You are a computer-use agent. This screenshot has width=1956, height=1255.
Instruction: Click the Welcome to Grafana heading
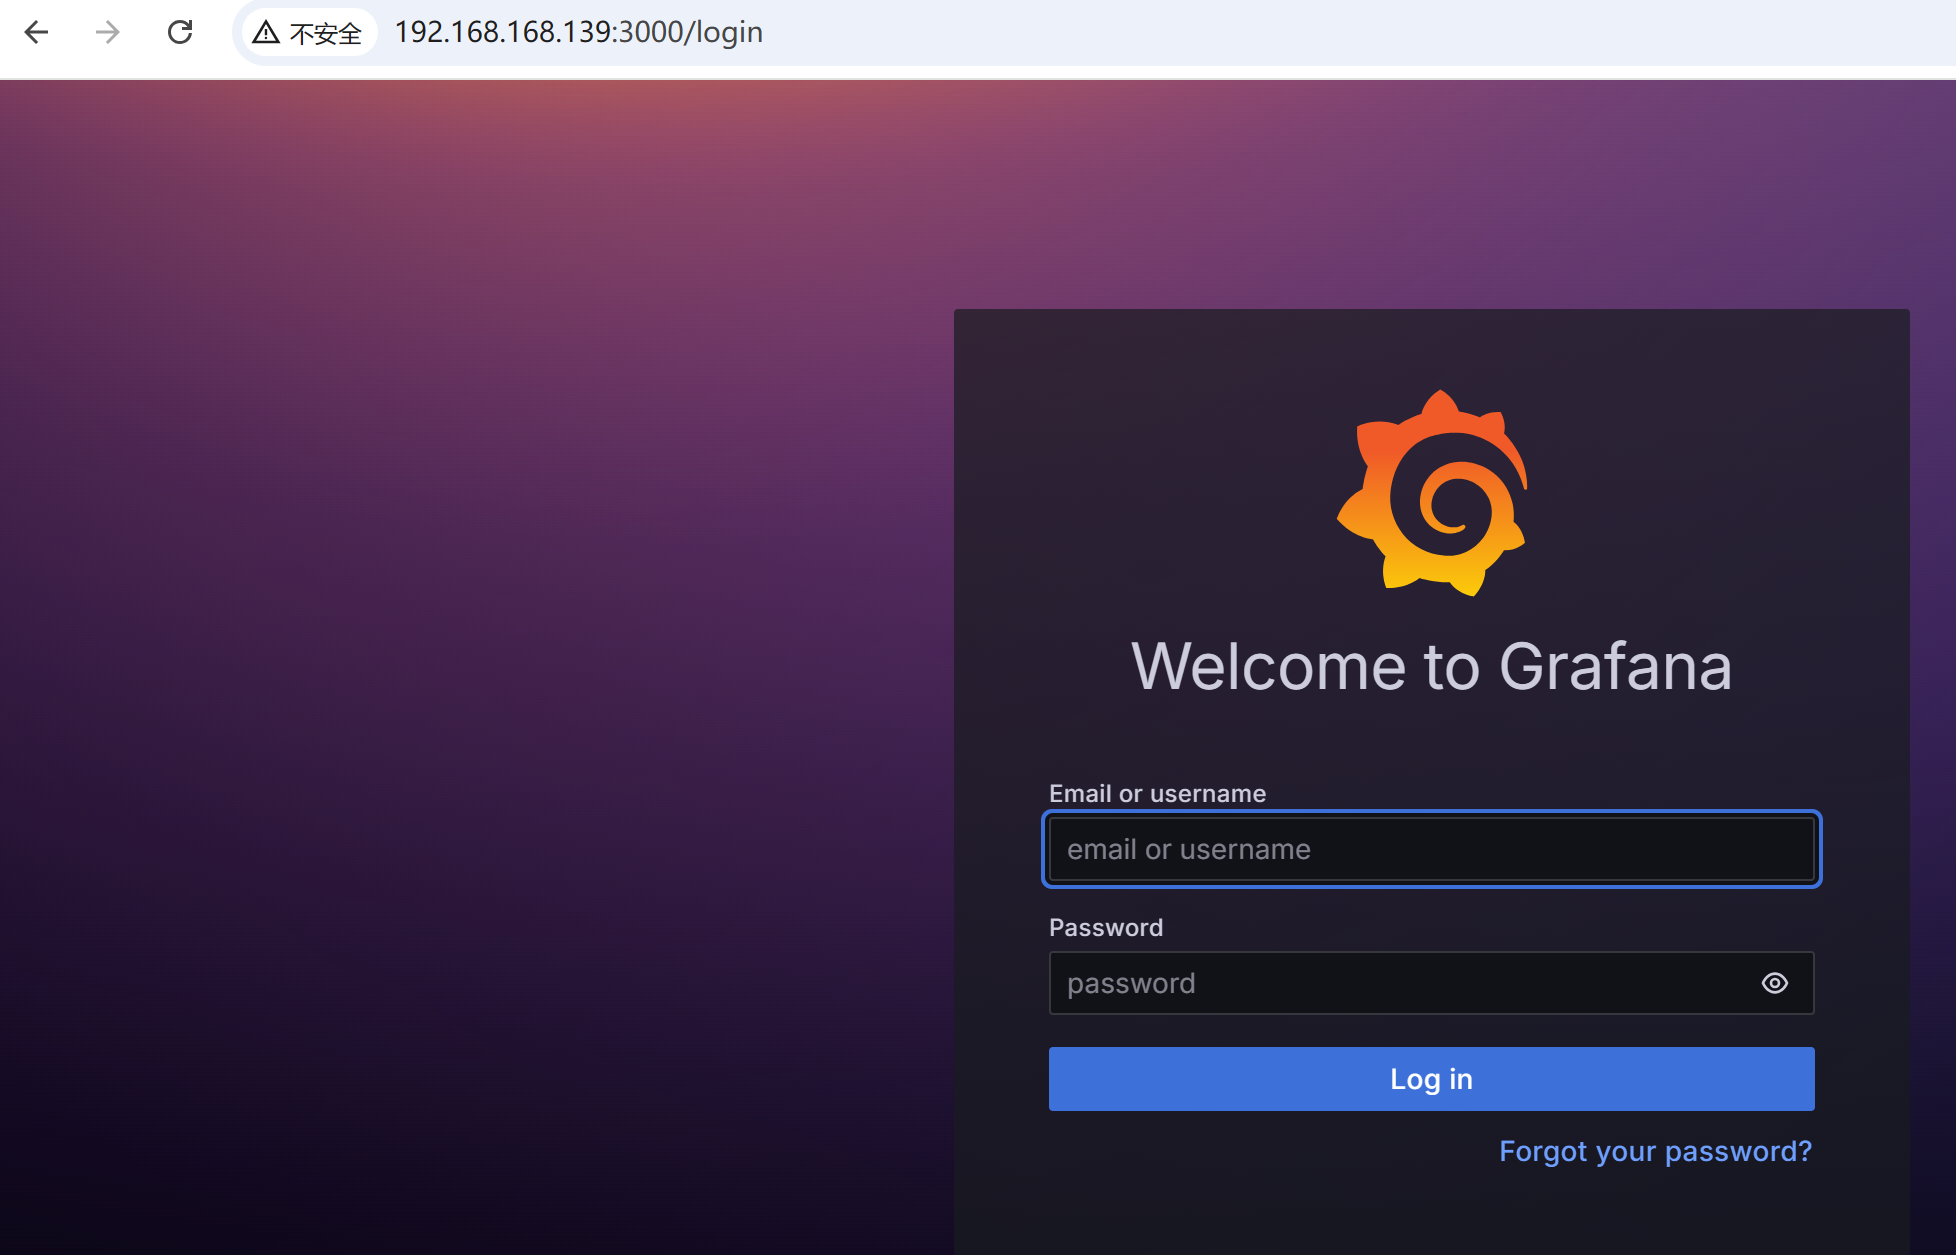point(1431,666)
